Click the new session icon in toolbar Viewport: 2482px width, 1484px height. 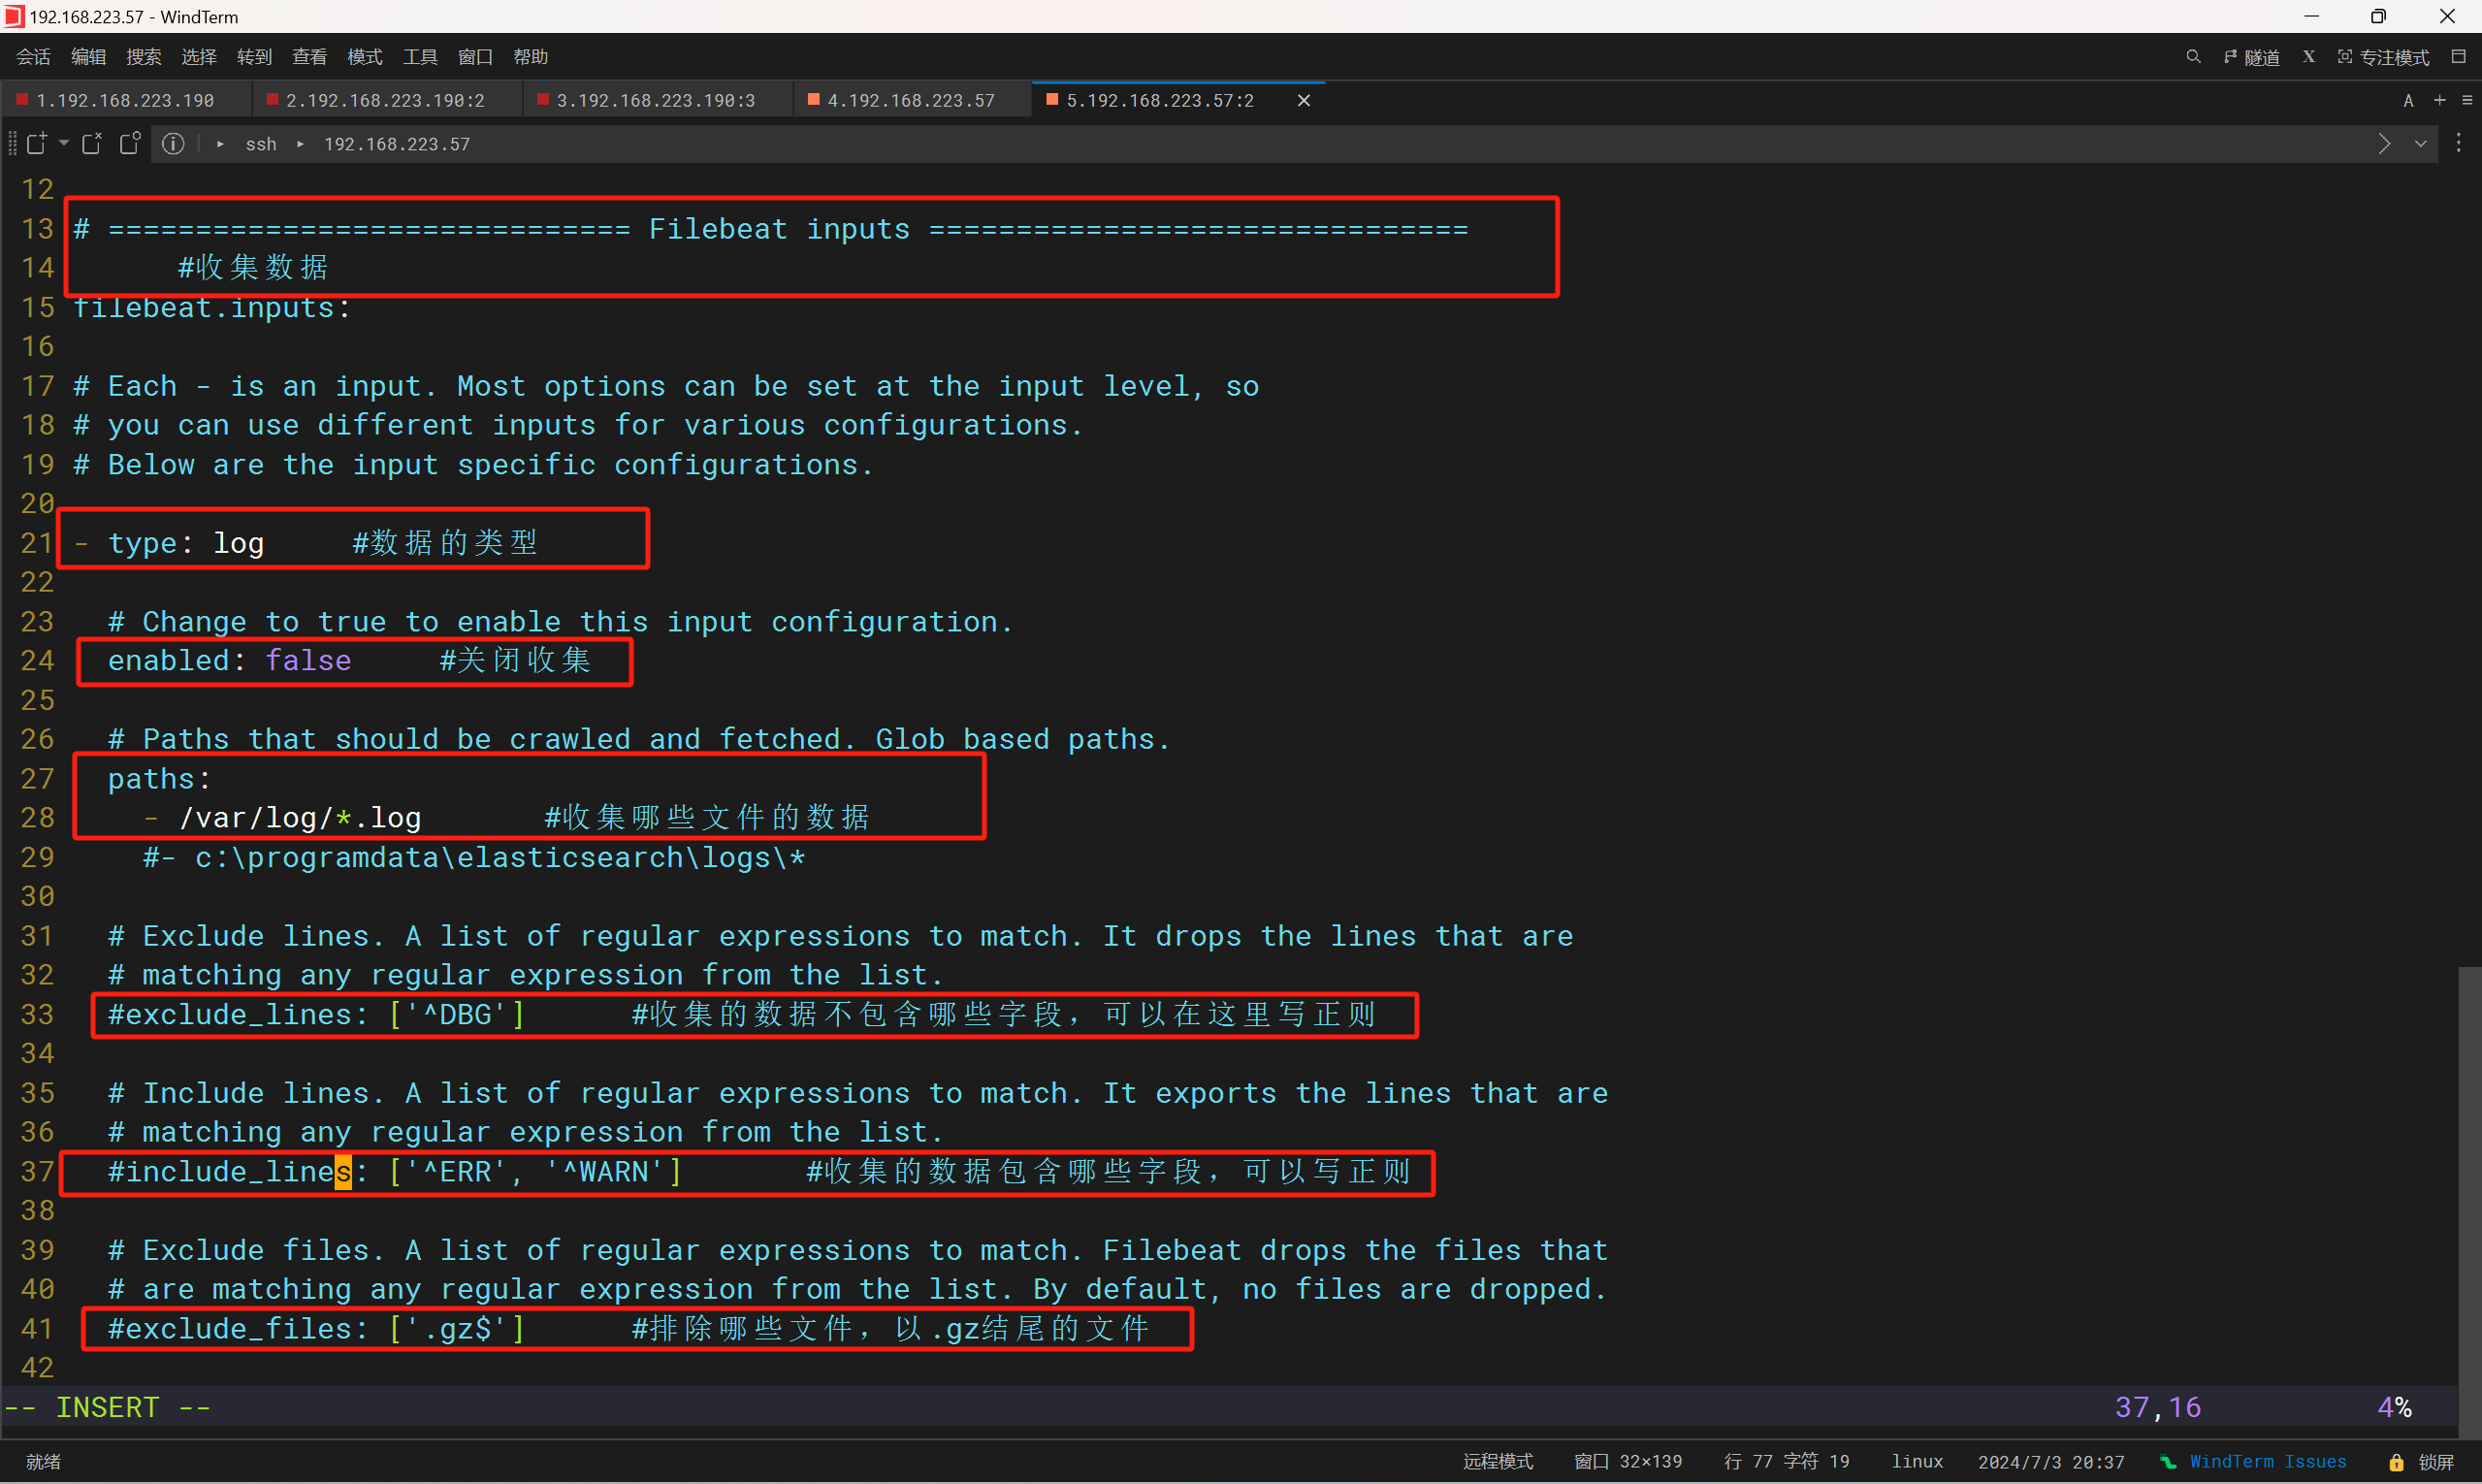click(36, 143)
